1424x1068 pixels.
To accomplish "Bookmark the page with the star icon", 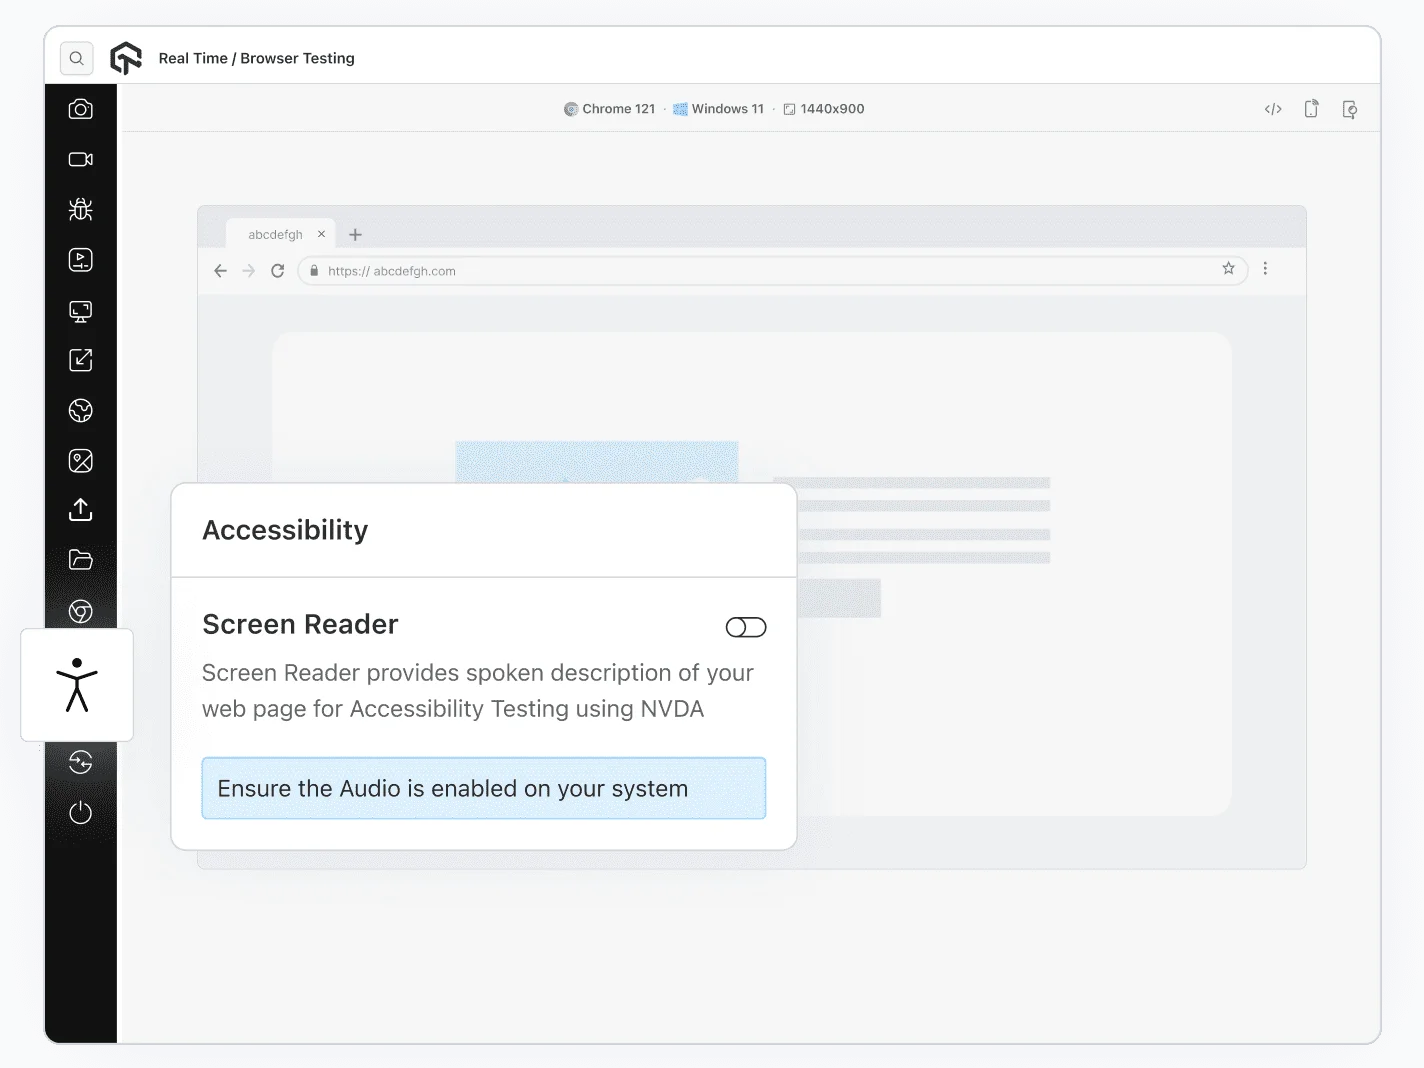I will (x=1228, y=269).
